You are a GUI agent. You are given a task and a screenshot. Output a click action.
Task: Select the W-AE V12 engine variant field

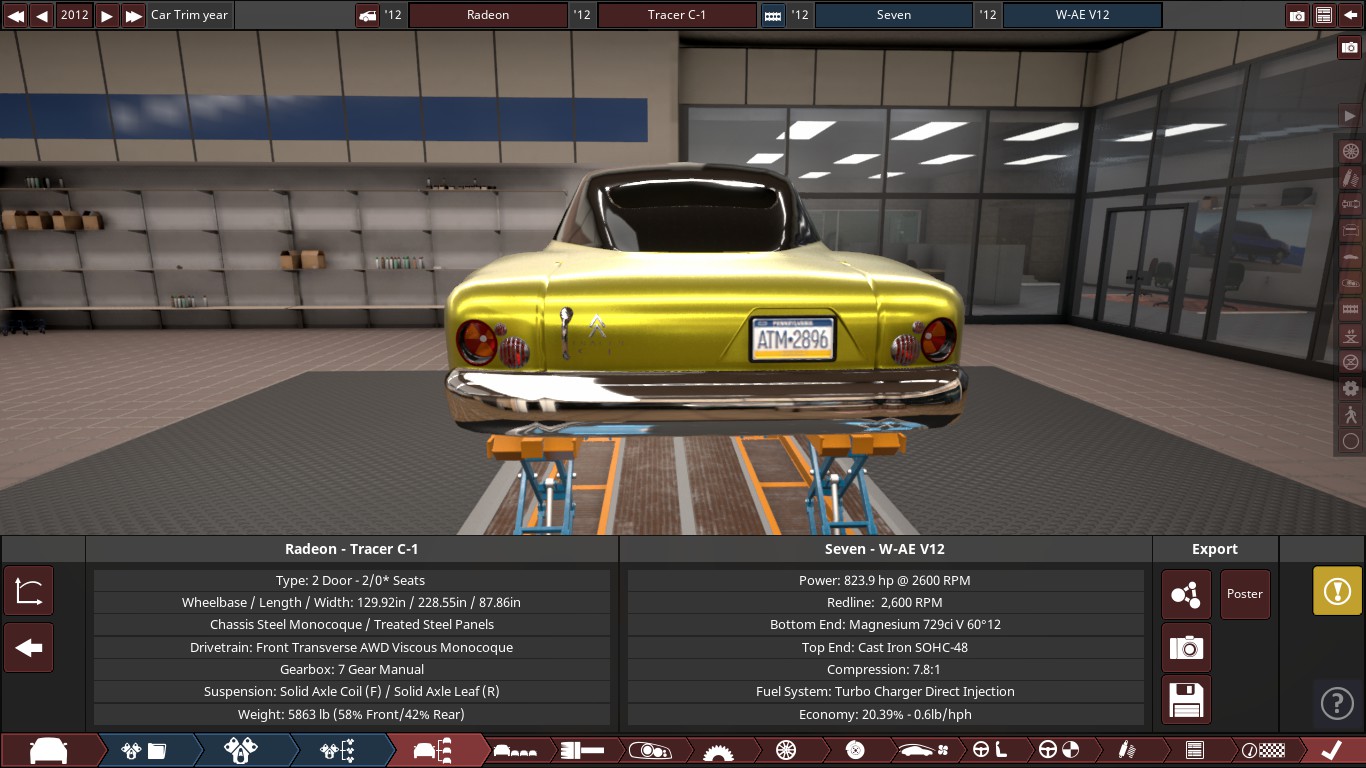[x=1083, y=15]
